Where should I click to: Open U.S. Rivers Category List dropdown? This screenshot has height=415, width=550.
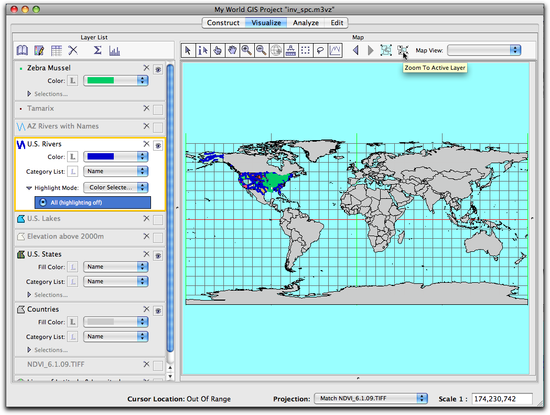tap(116, 171)
